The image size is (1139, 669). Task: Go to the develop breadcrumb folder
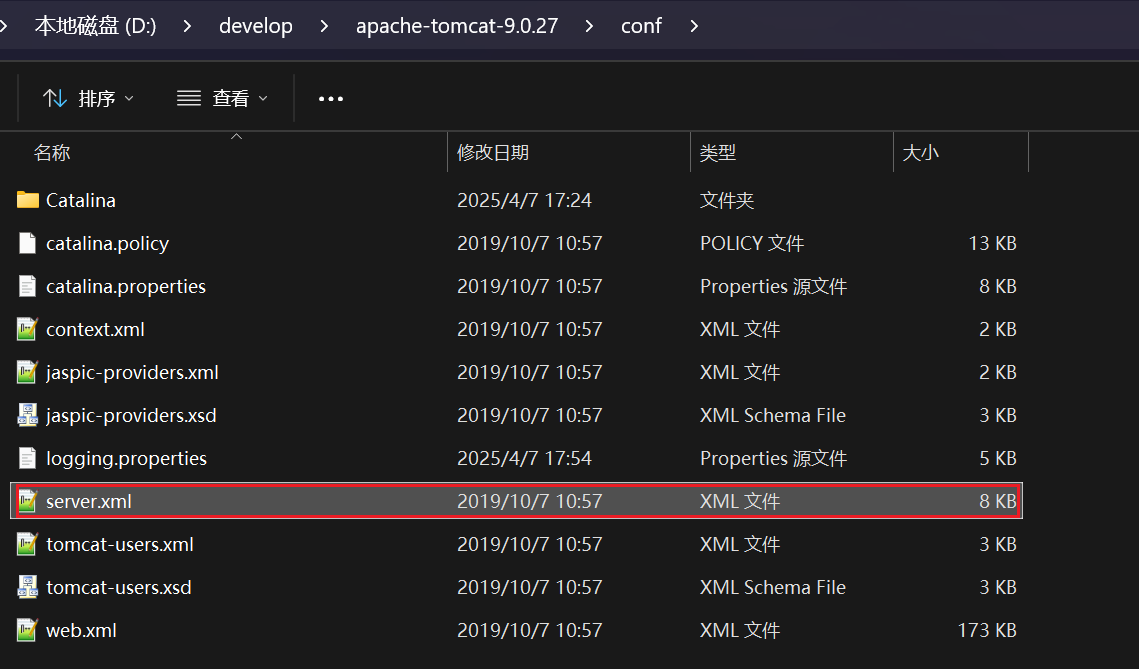pos(256,26)
